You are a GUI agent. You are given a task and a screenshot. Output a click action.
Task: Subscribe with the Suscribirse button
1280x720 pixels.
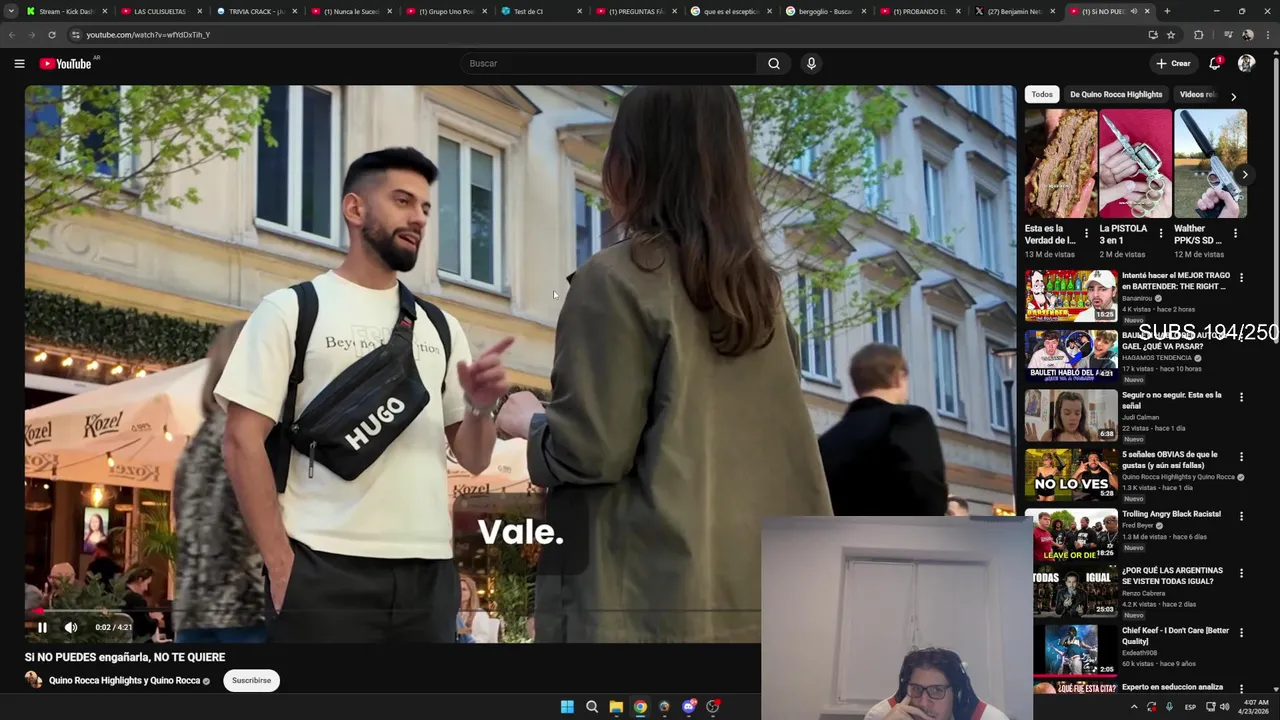(251, 680)
